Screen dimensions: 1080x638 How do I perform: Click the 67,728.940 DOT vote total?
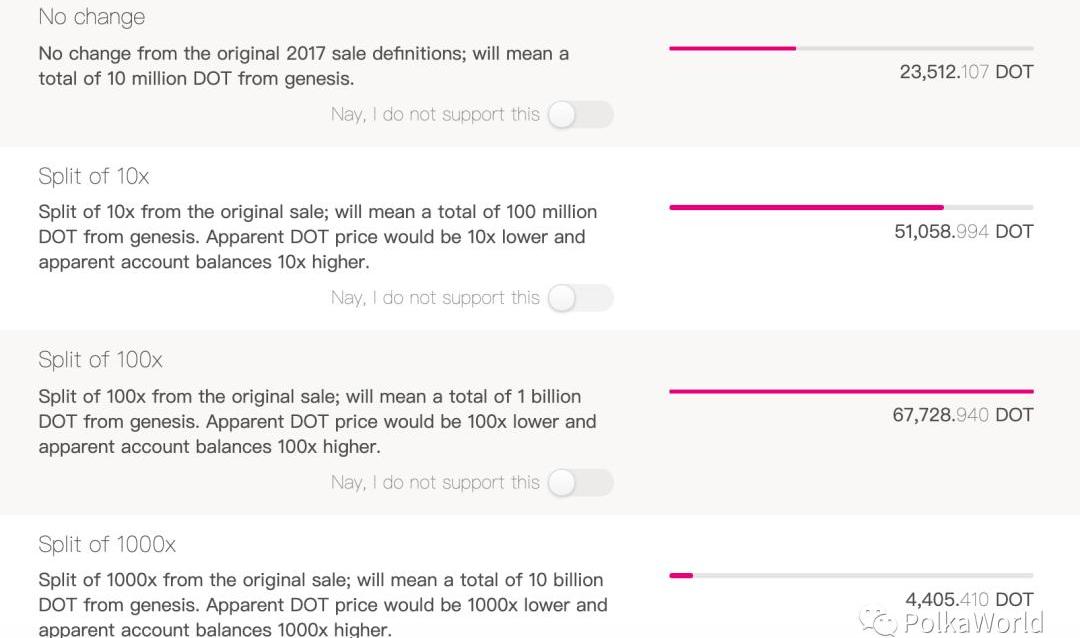pos(963,415)
